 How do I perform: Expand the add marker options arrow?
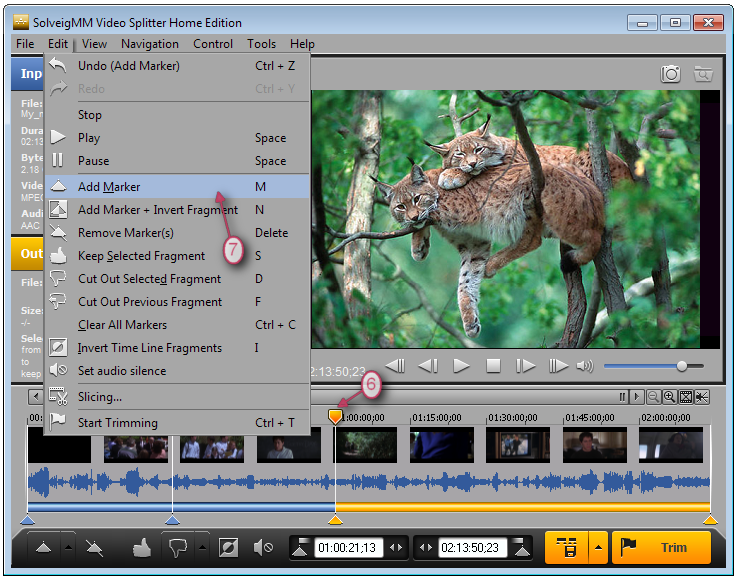[68, 548]
